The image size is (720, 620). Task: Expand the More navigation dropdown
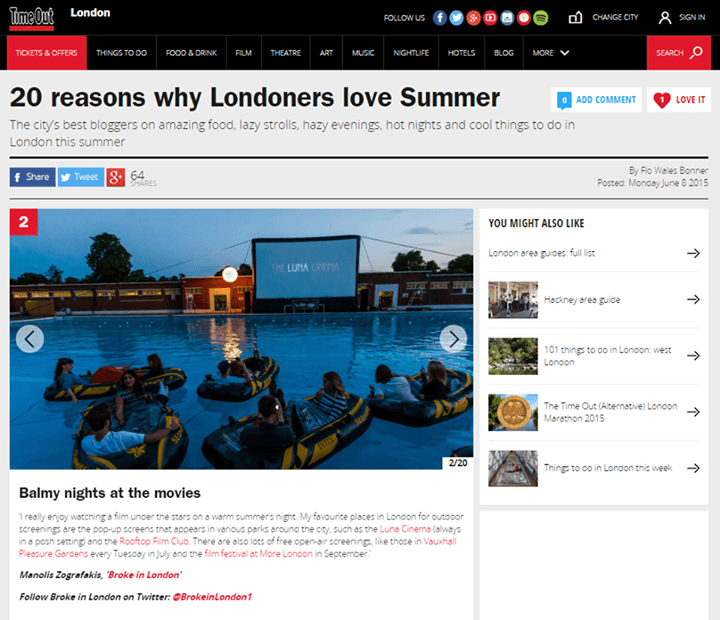click(551, 53)
